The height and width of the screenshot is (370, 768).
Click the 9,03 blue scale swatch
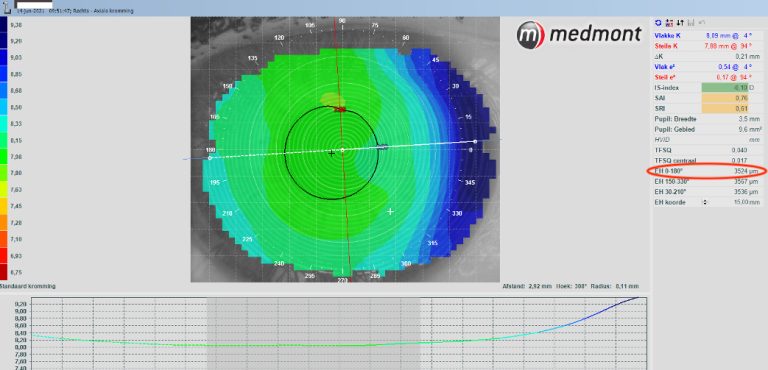coord(3,58)
